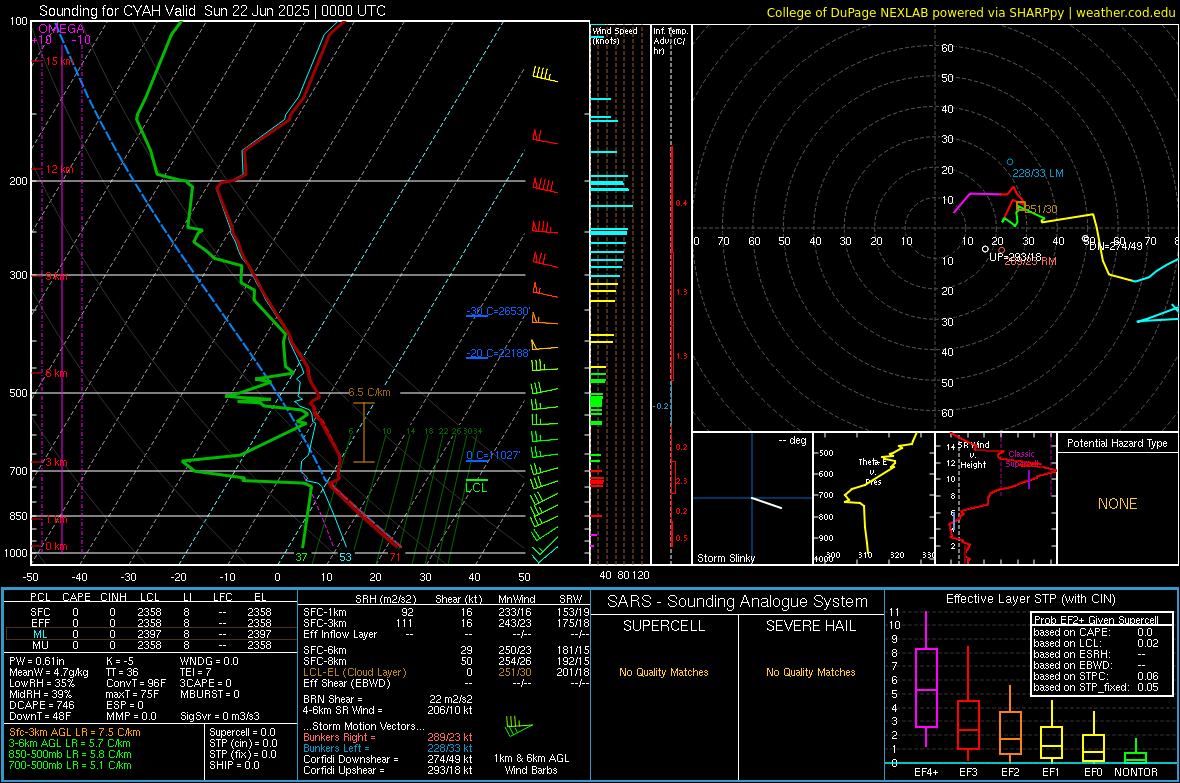Click the Bunkers Right storm motion row
Screen dimensions: 1180x783
[x=388, y=737]
